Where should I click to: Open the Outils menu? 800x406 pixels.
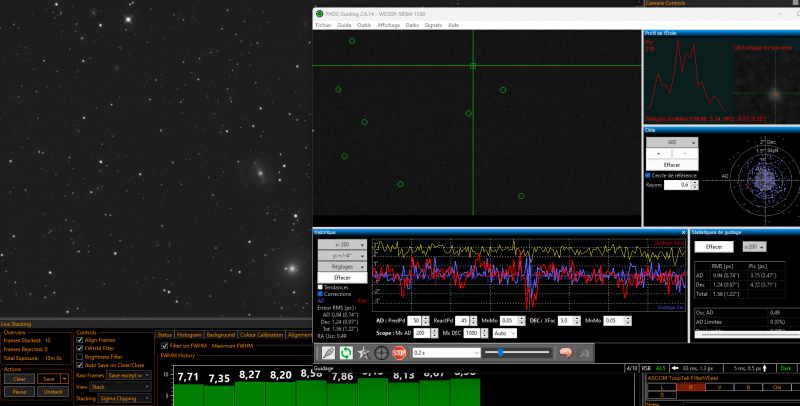point(364,25)
